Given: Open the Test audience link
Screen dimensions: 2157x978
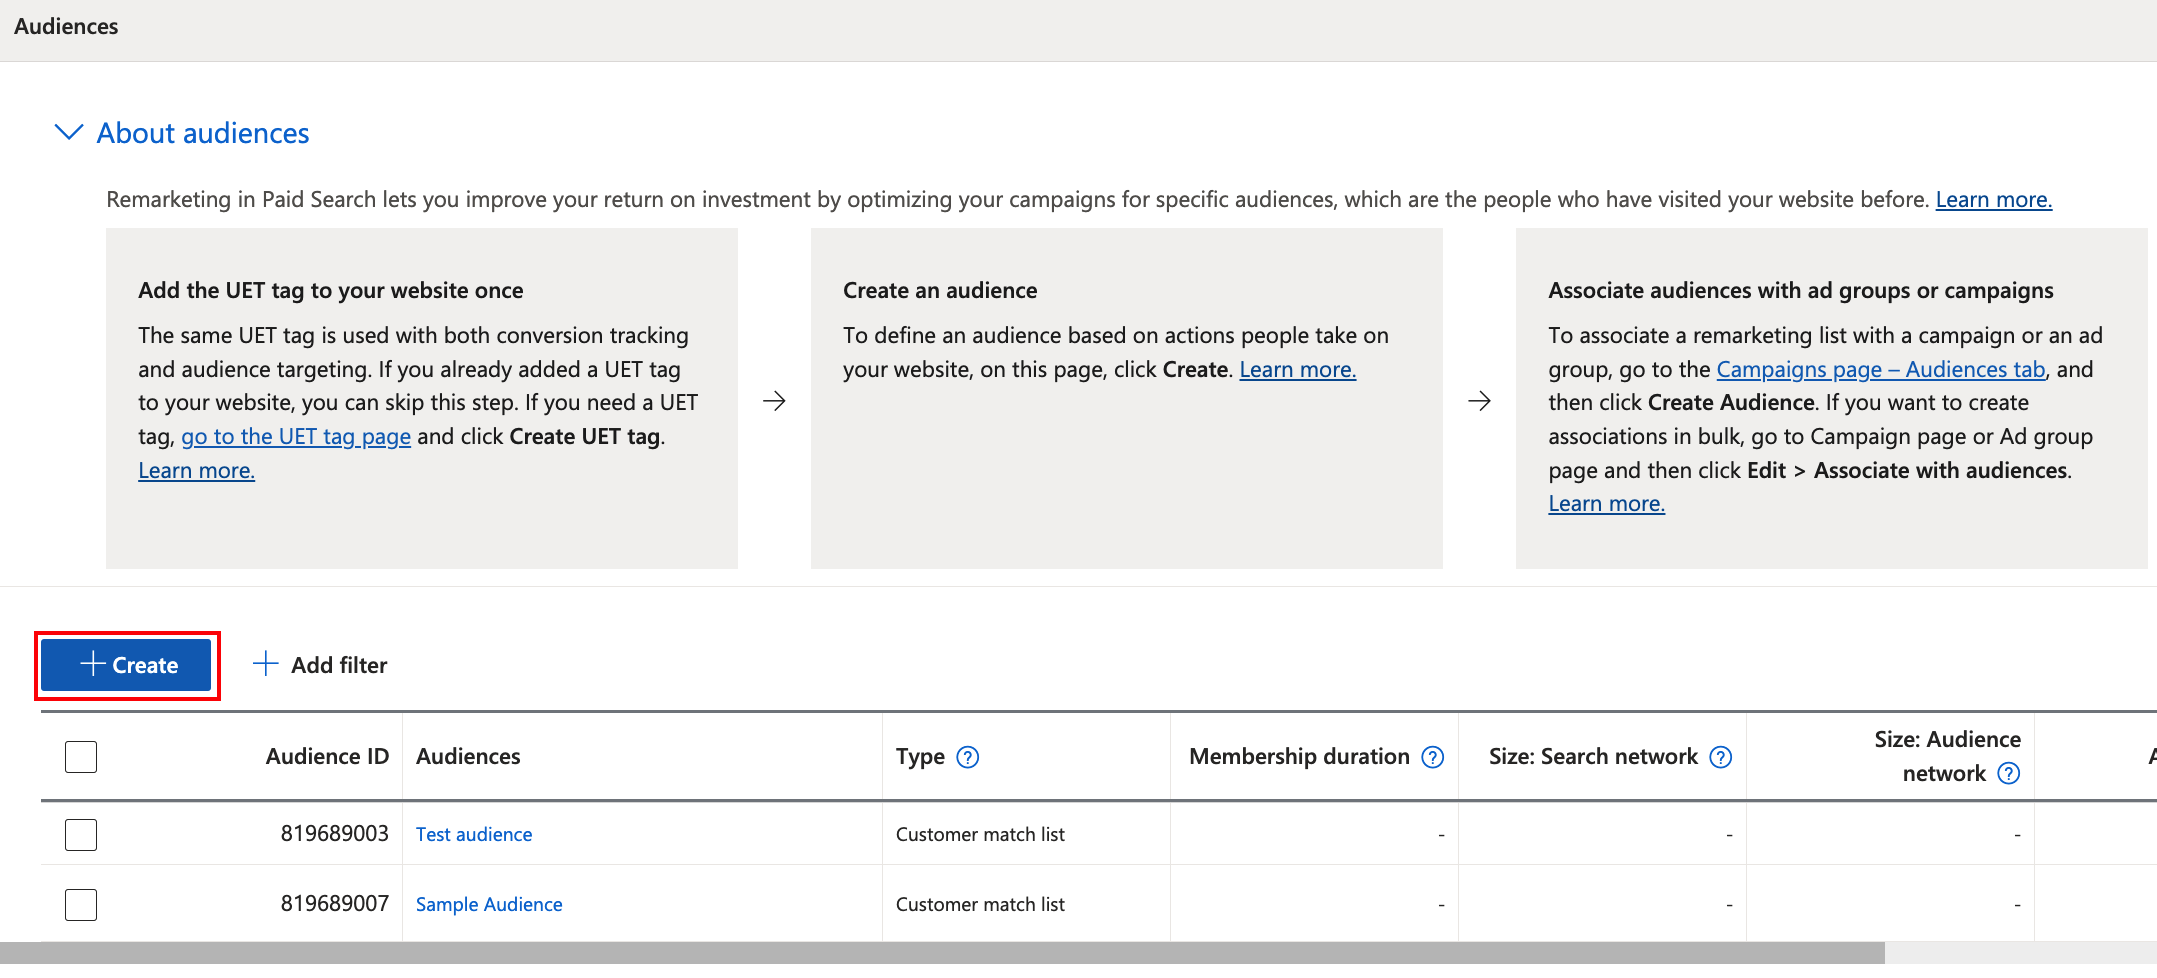Looking at the screenshot, I should (474, 835).
